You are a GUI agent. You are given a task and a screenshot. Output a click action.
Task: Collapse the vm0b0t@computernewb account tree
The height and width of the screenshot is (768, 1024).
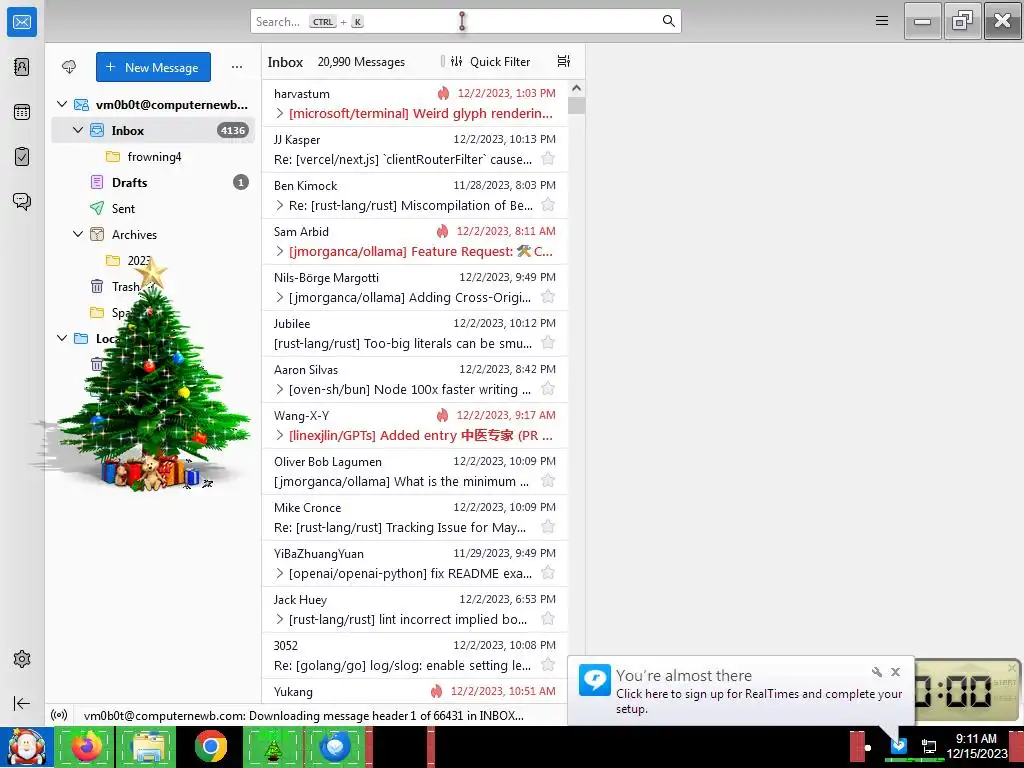coord(62,104)
